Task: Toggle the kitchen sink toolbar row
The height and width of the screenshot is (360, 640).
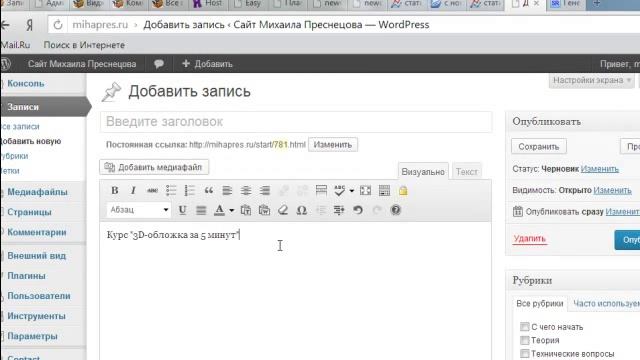Action: (384, 190)
